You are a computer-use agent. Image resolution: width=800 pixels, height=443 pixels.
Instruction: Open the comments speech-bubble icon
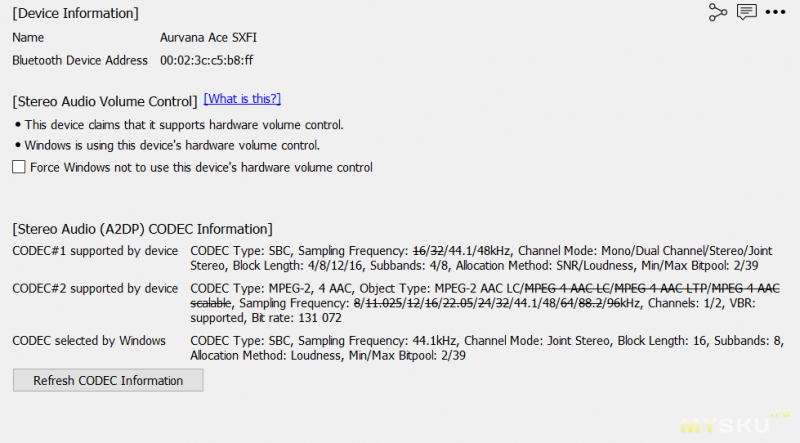point(746,12)
